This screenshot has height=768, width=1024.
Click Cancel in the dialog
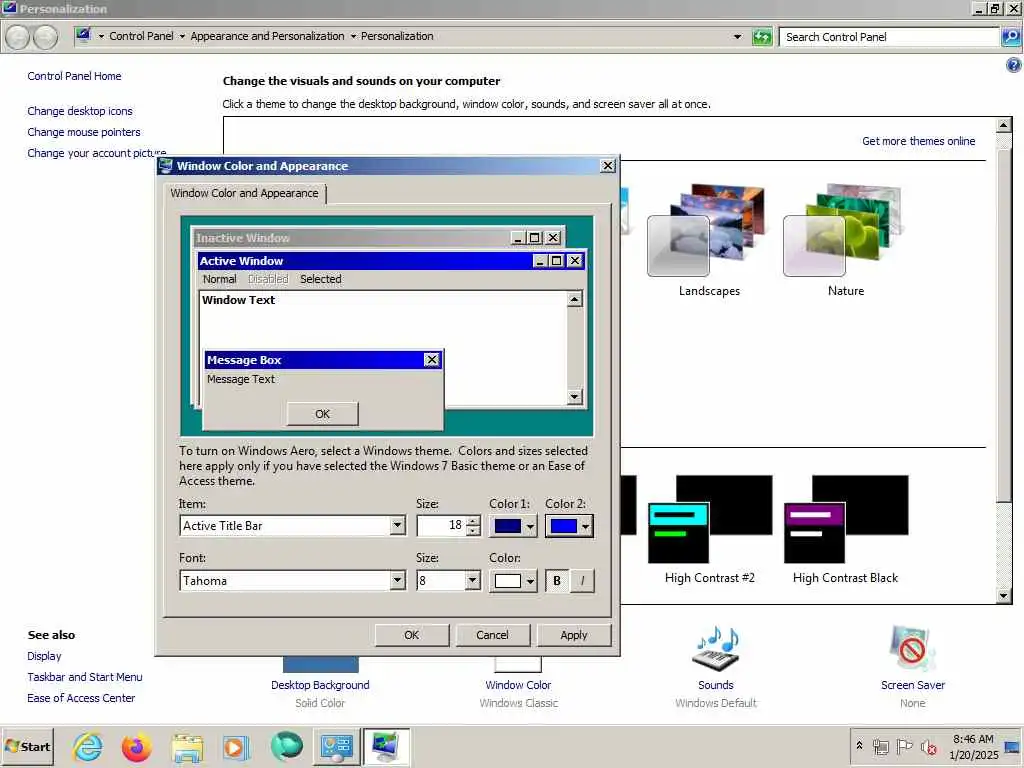coord(492,635)
